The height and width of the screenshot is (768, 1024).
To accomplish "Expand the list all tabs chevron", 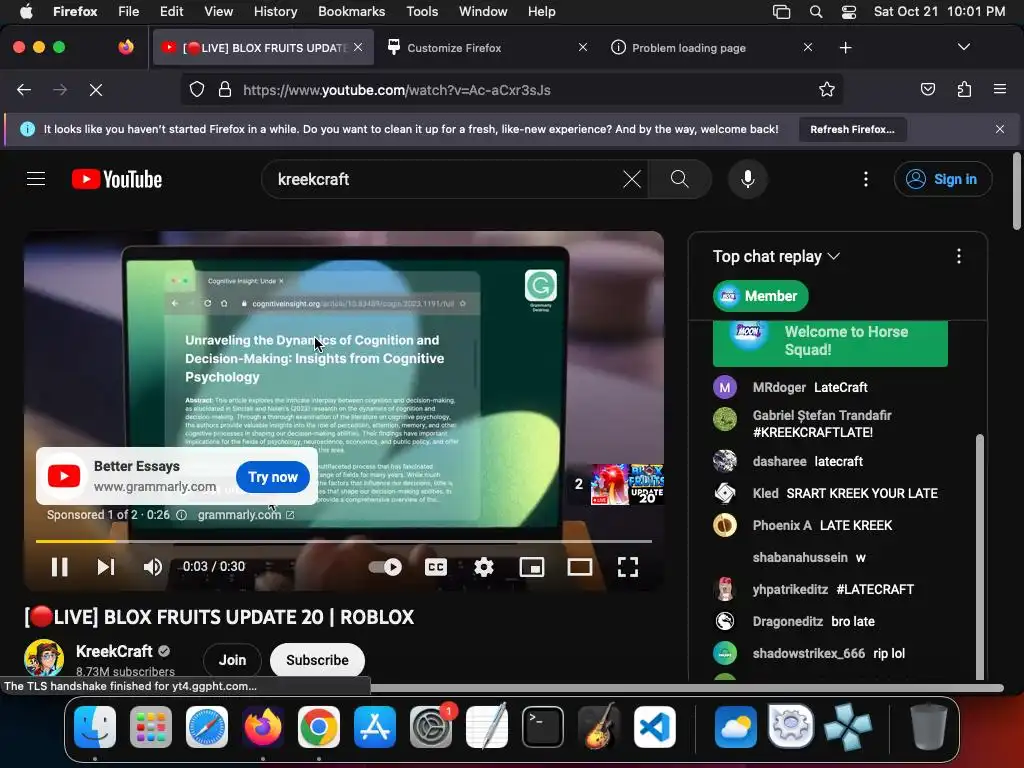I will point(964,47).
